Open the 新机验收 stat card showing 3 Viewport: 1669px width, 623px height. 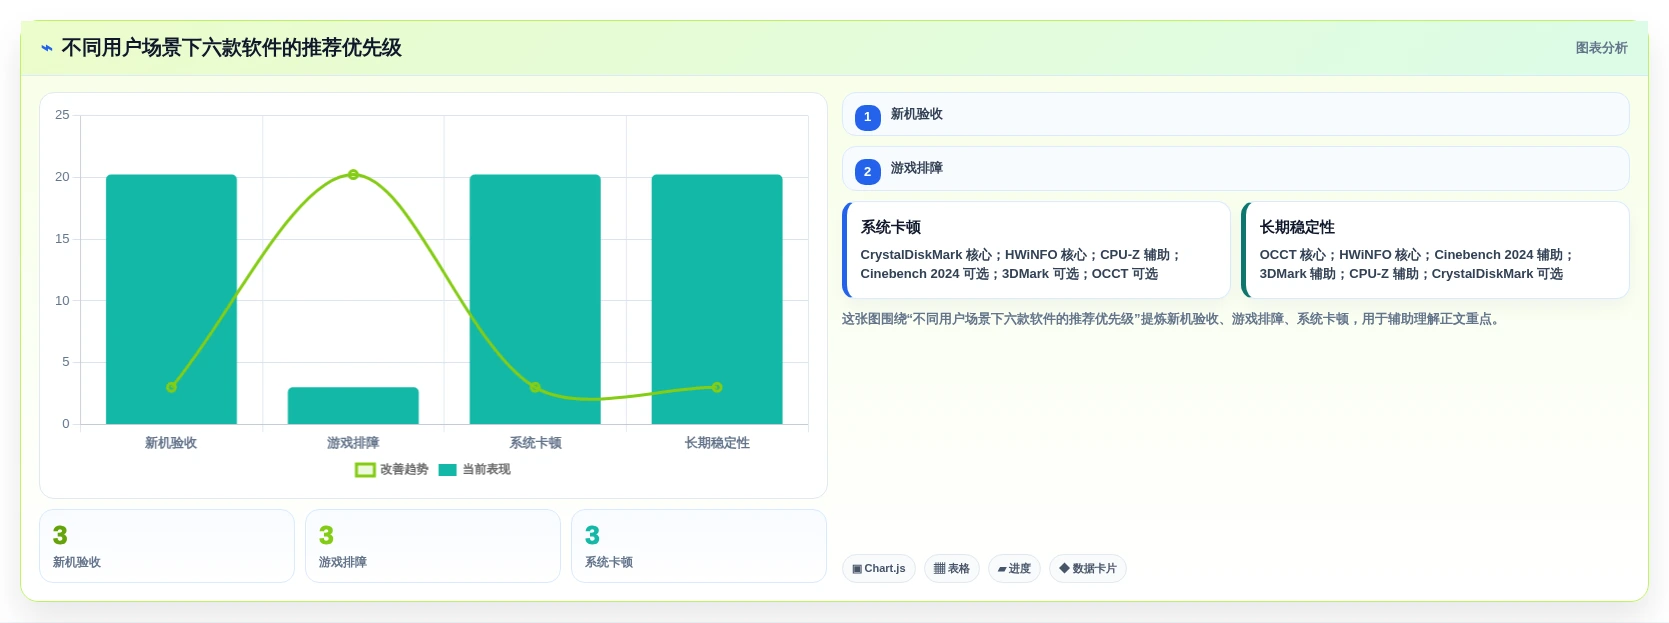pos(167,546)
